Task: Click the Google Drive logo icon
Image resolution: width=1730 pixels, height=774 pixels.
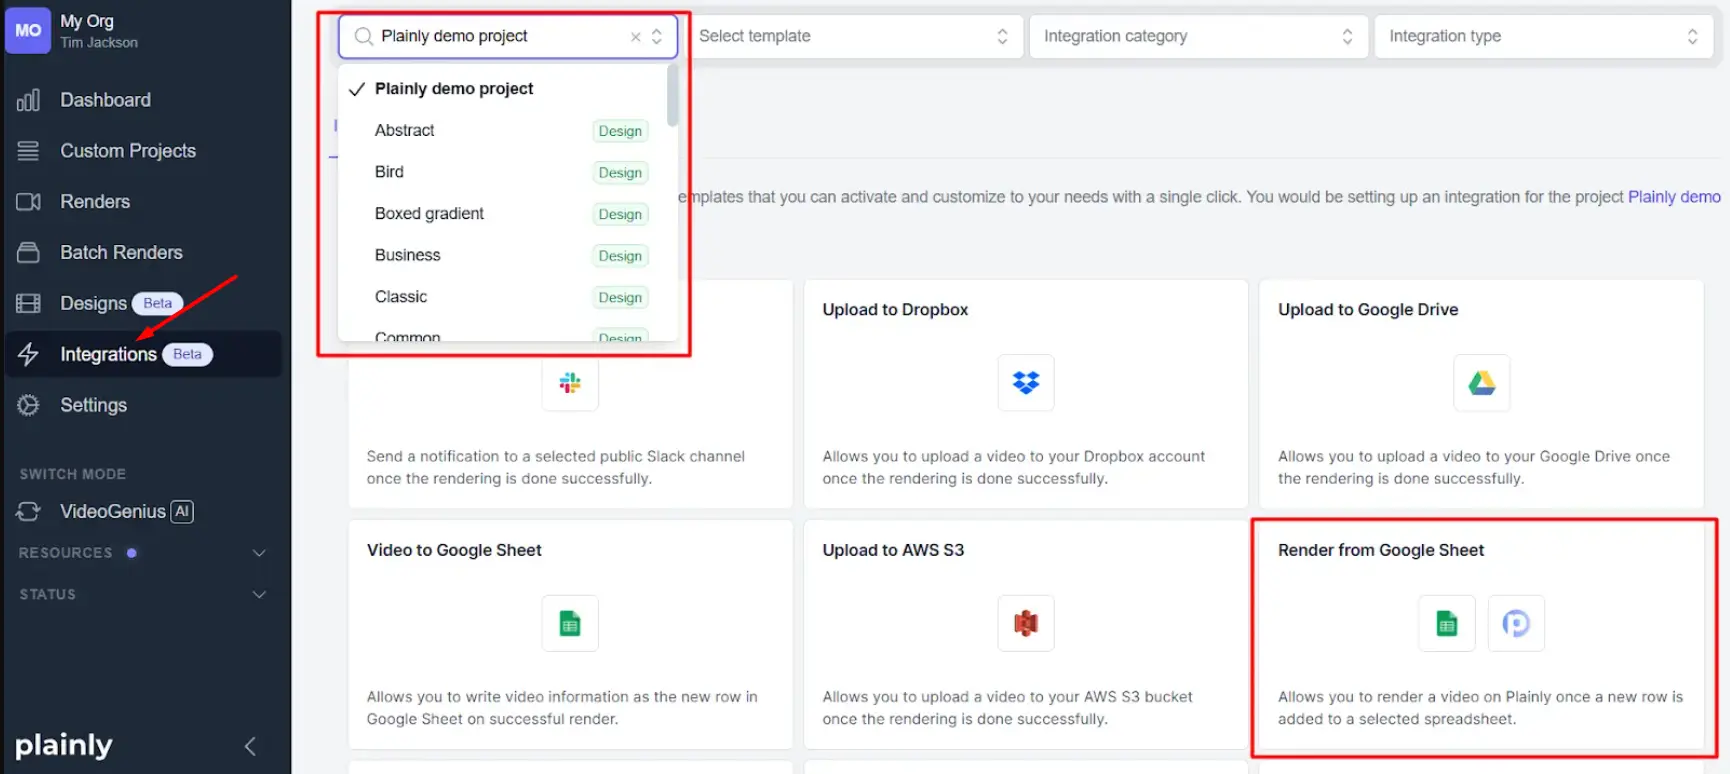Action: [x=1481, y=382]
